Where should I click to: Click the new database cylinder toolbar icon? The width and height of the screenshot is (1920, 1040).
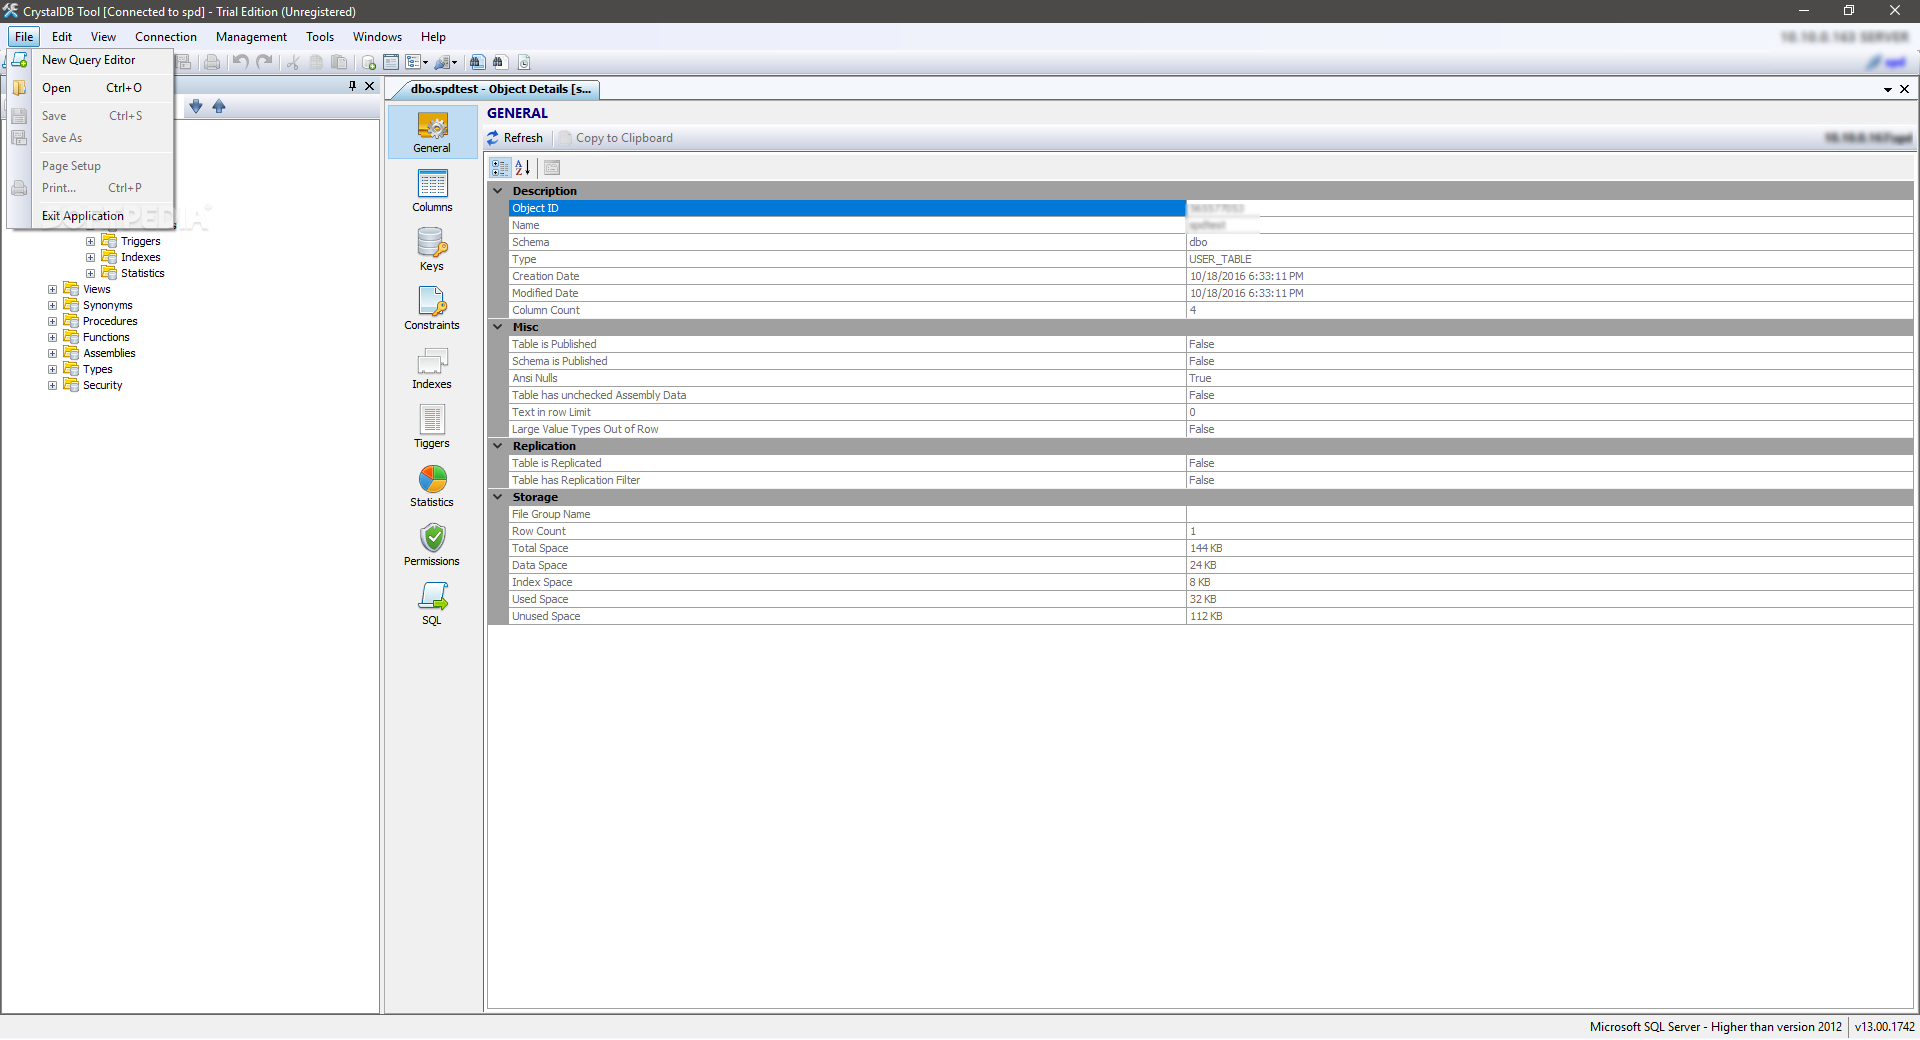(x=368, y=62)
